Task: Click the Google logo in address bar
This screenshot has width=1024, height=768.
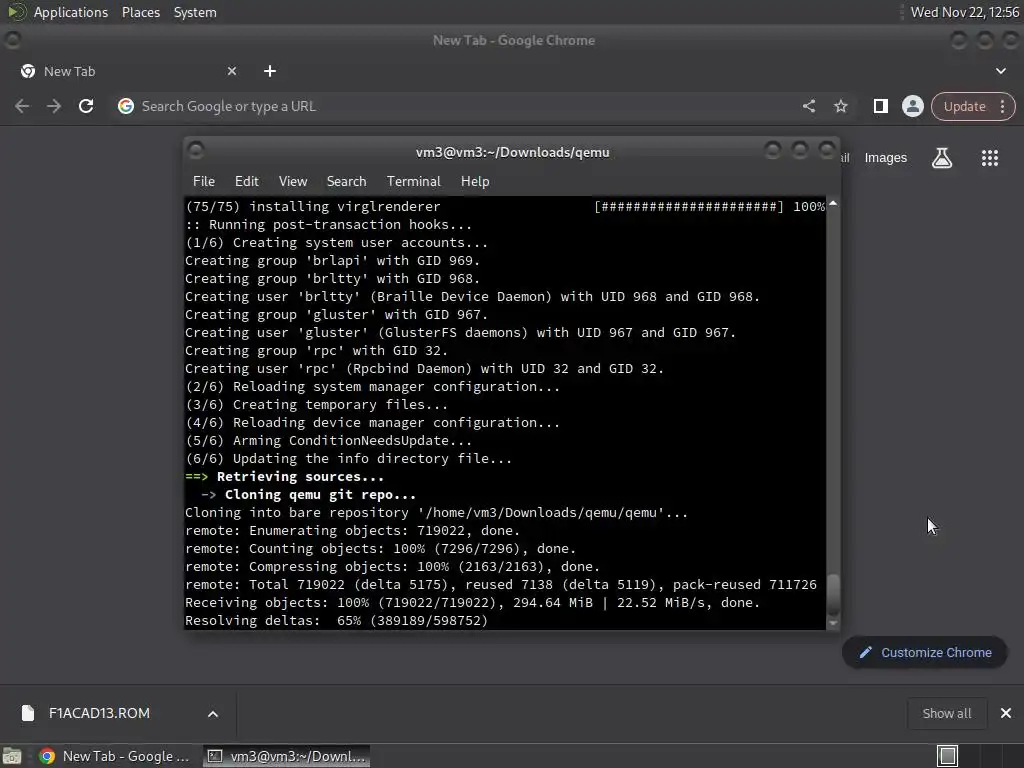Action: [x=126, y=106]
